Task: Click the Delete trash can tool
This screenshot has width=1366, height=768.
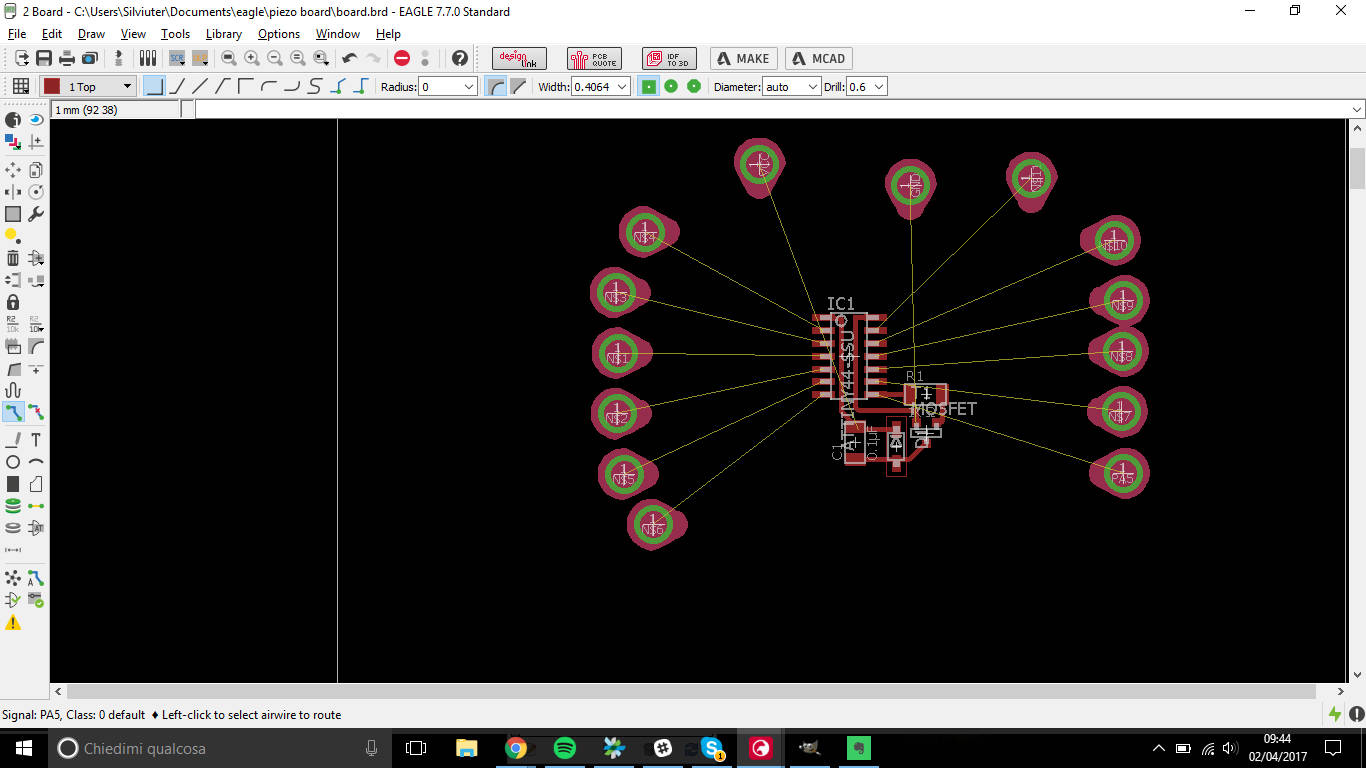Action: click(x=13, y=258)
